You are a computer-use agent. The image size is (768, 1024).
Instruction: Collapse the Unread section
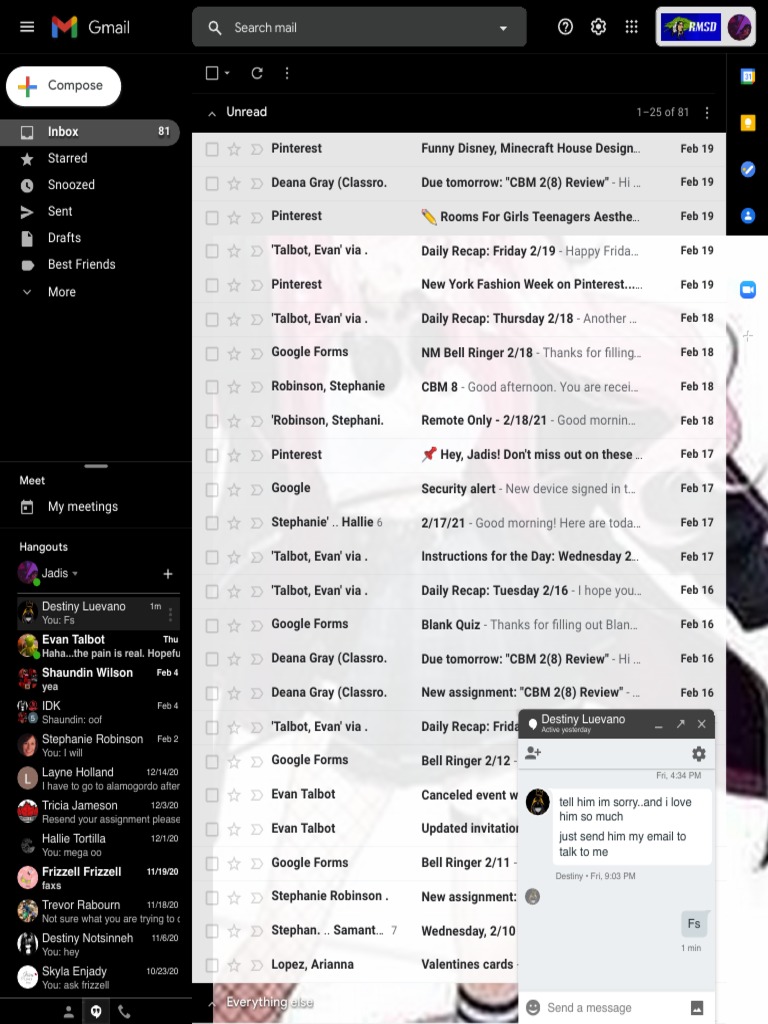(212, 113)
